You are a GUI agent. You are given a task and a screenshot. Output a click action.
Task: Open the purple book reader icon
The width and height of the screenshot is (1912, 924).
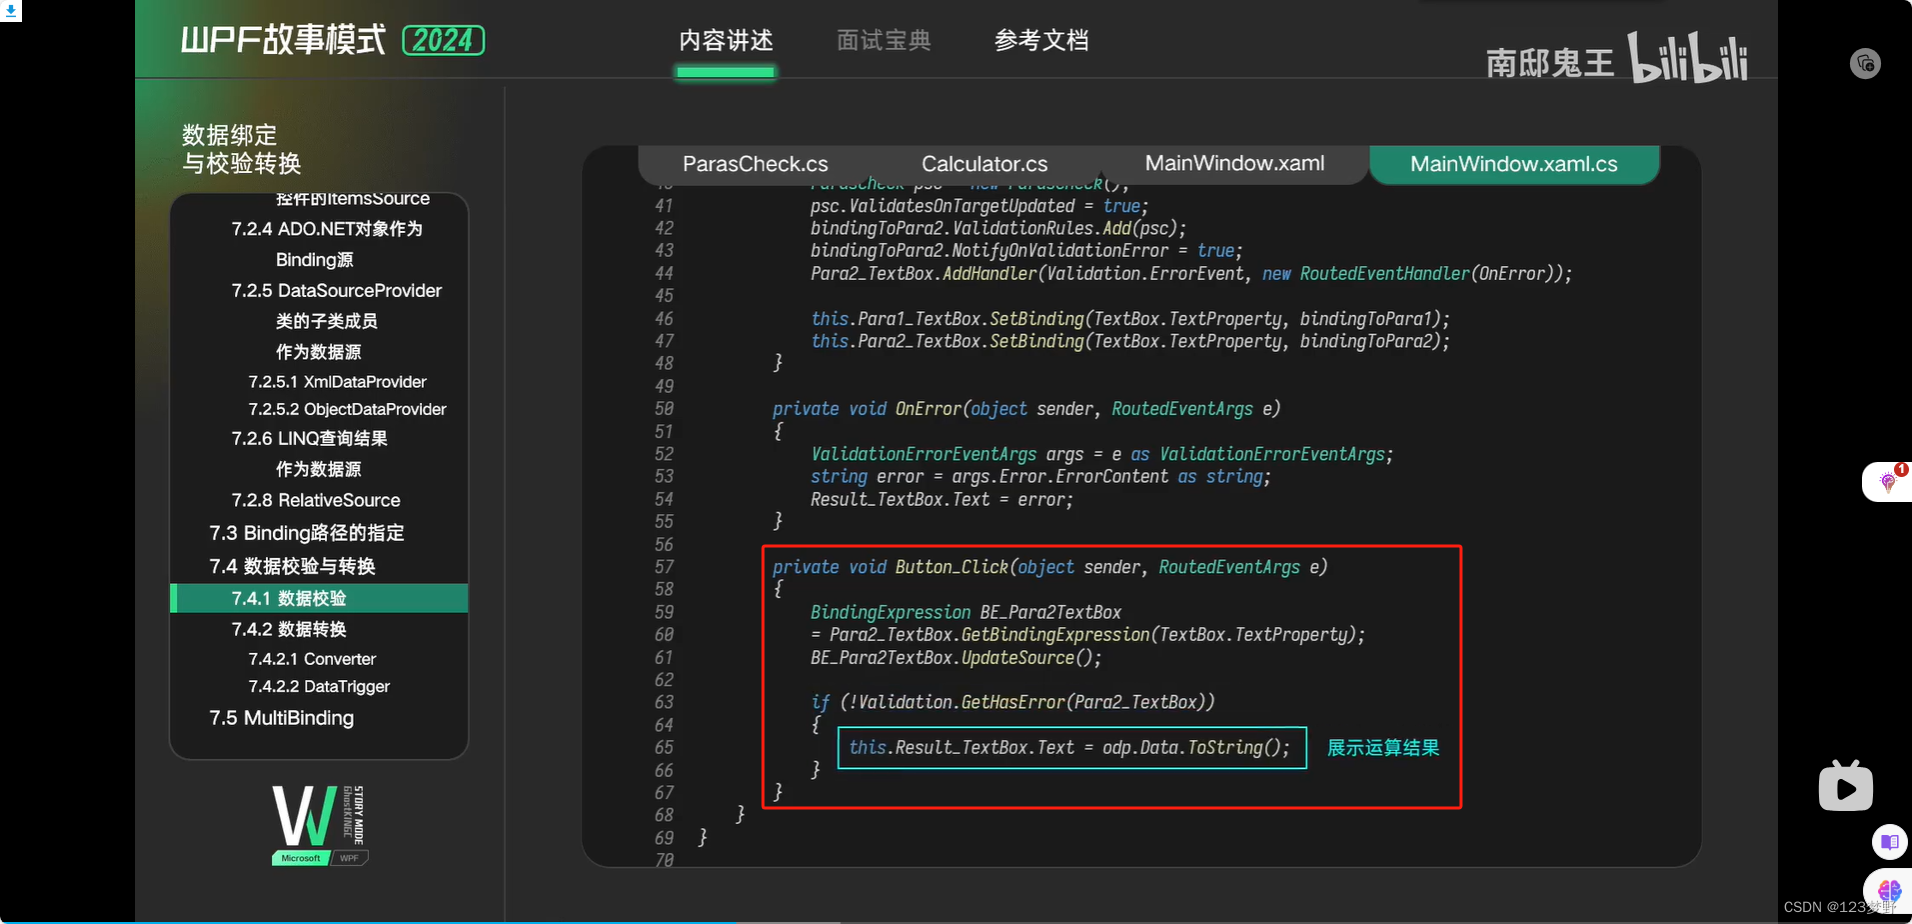point(1889,842)
